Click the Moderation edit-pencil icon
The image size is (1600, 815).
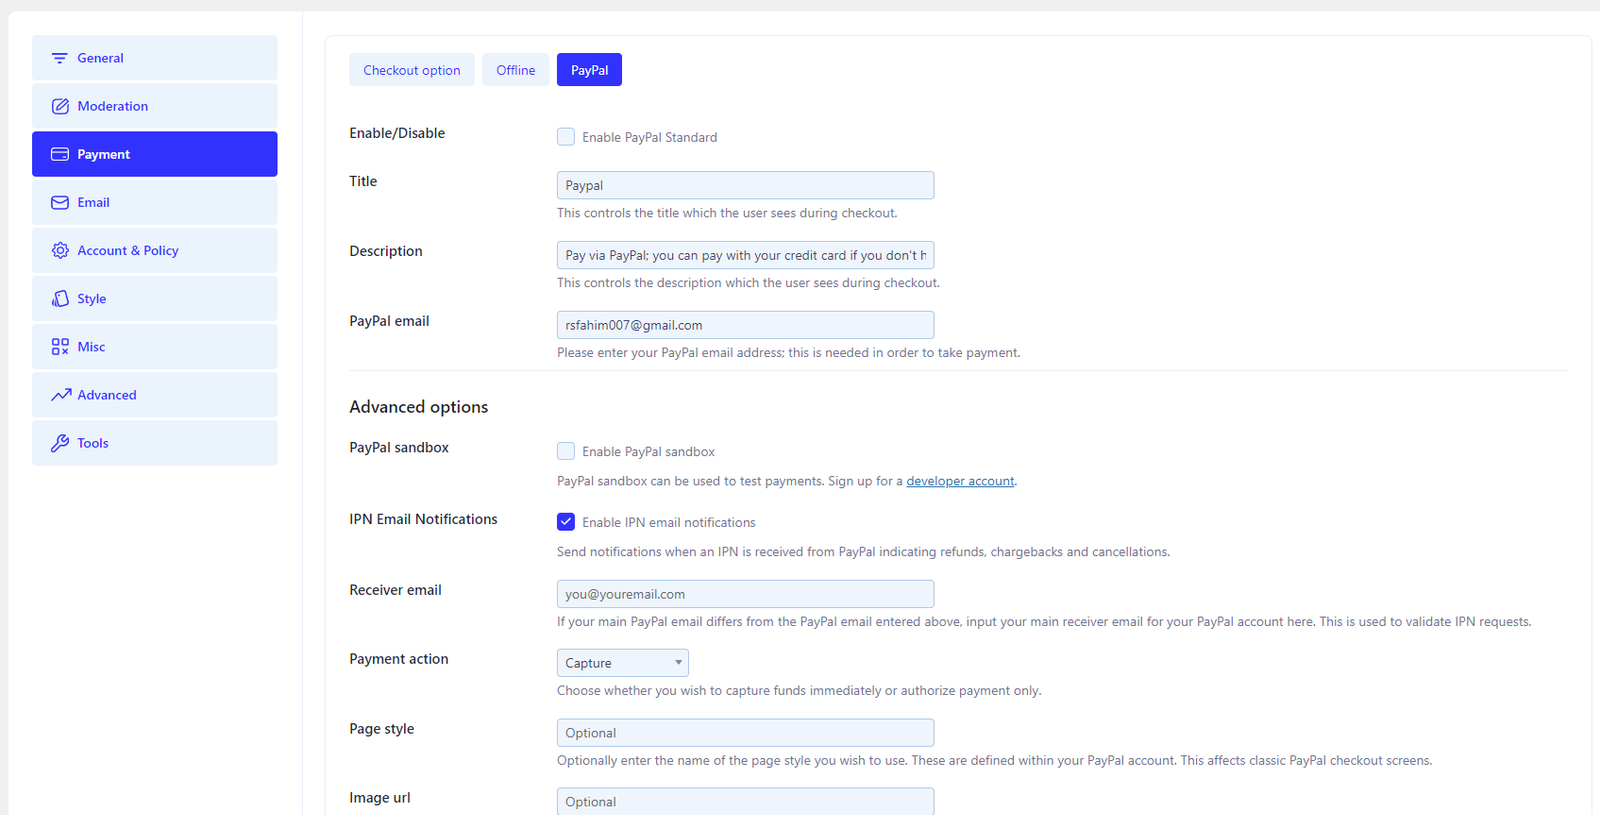tap(60, 106)
